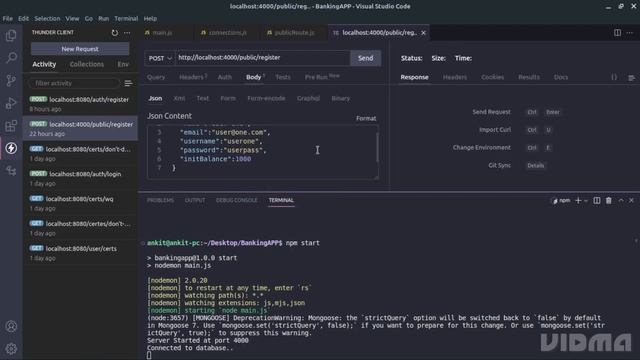This screenshot has height=360, width=640.
Task: Open the View menu
Action: [72, 18]
